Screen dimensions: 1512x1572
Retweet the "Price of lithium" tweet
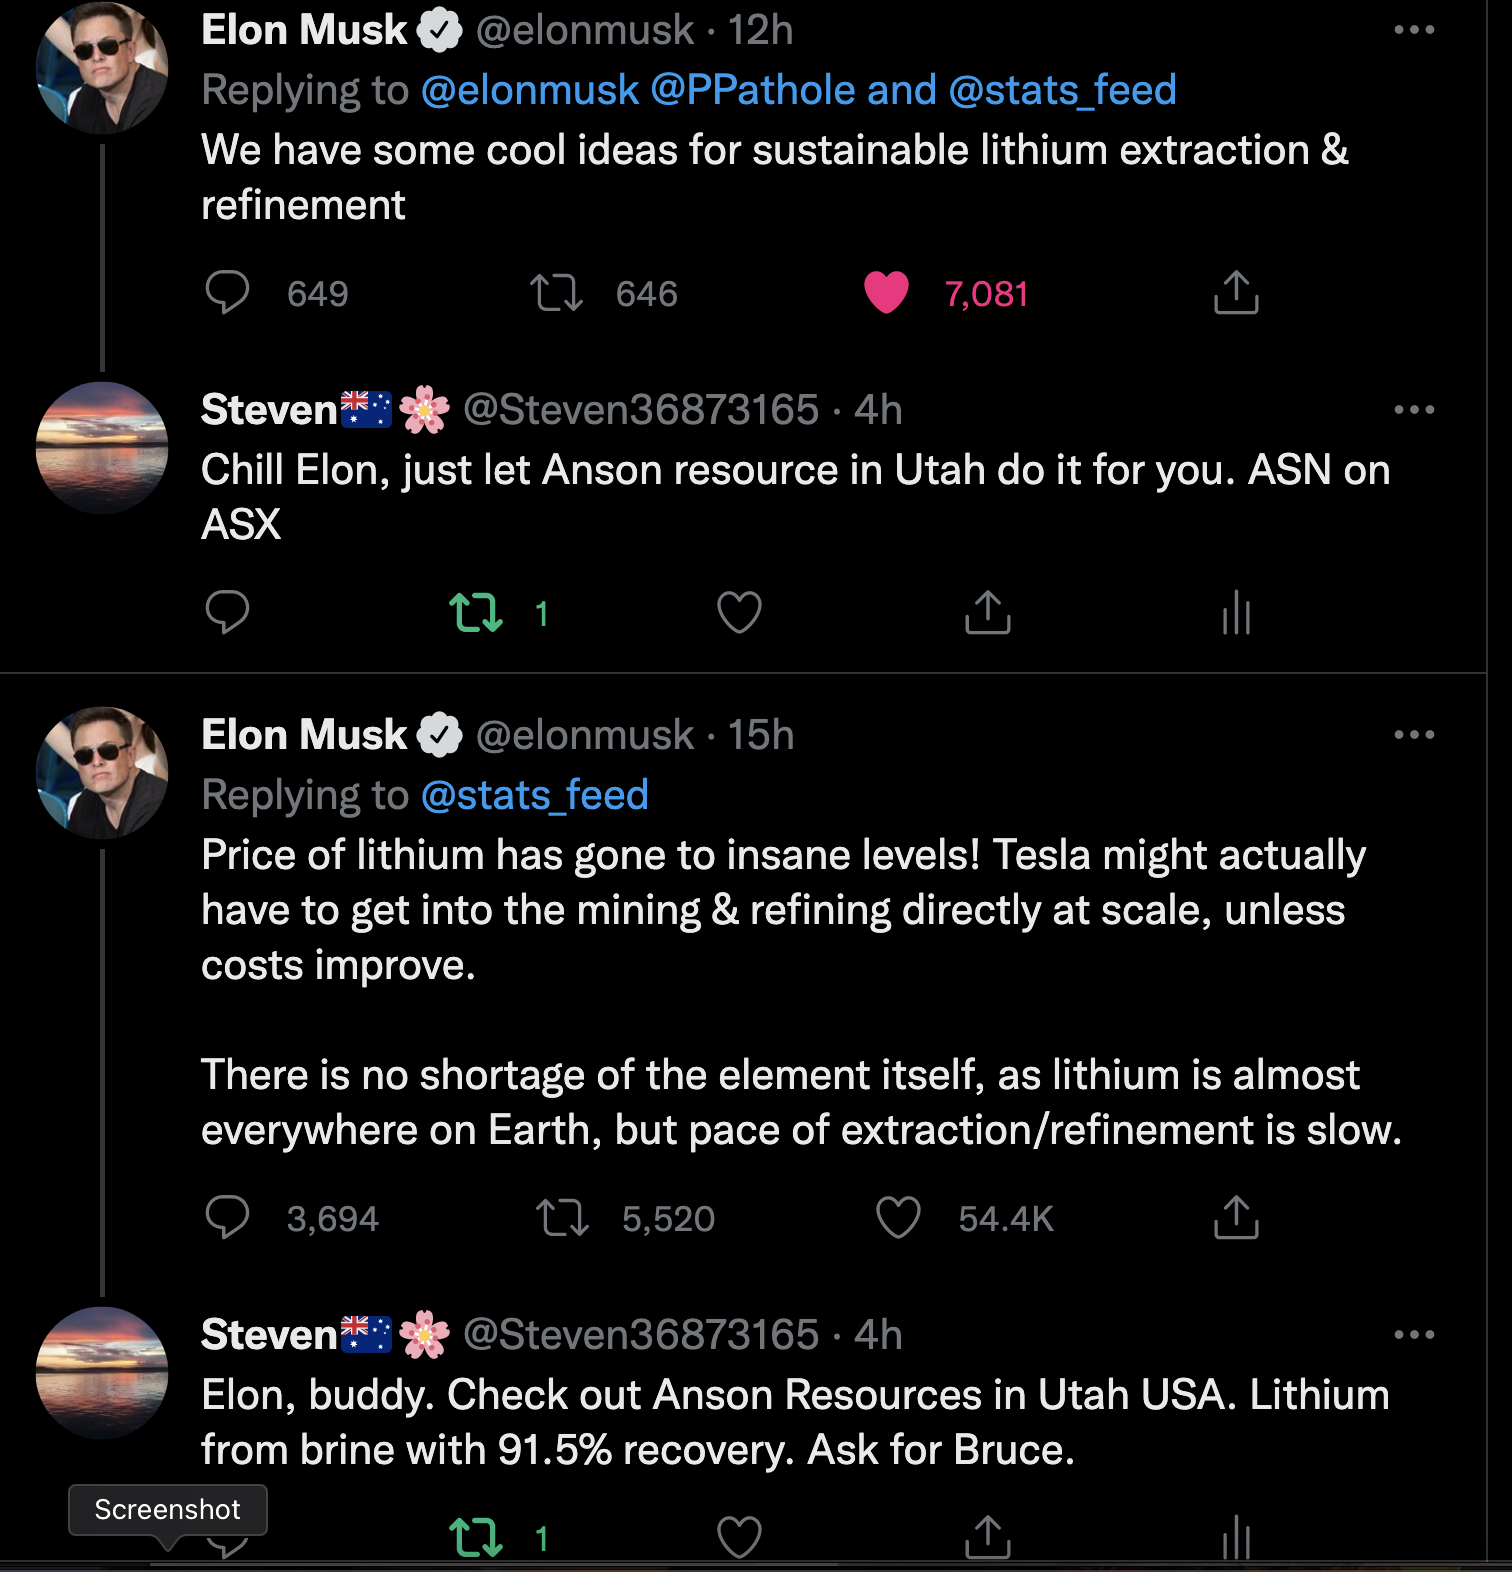coord(562,1218)
